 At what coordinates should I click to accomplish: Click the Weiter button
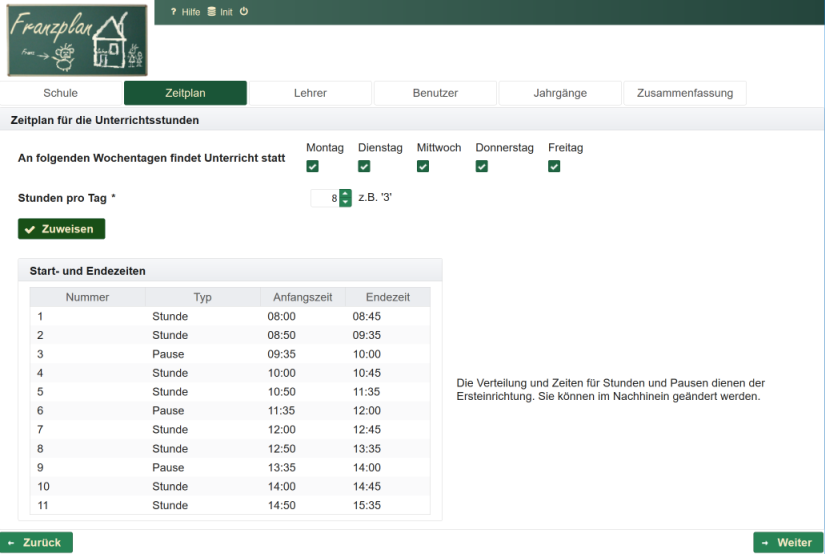tap(788, 542)
